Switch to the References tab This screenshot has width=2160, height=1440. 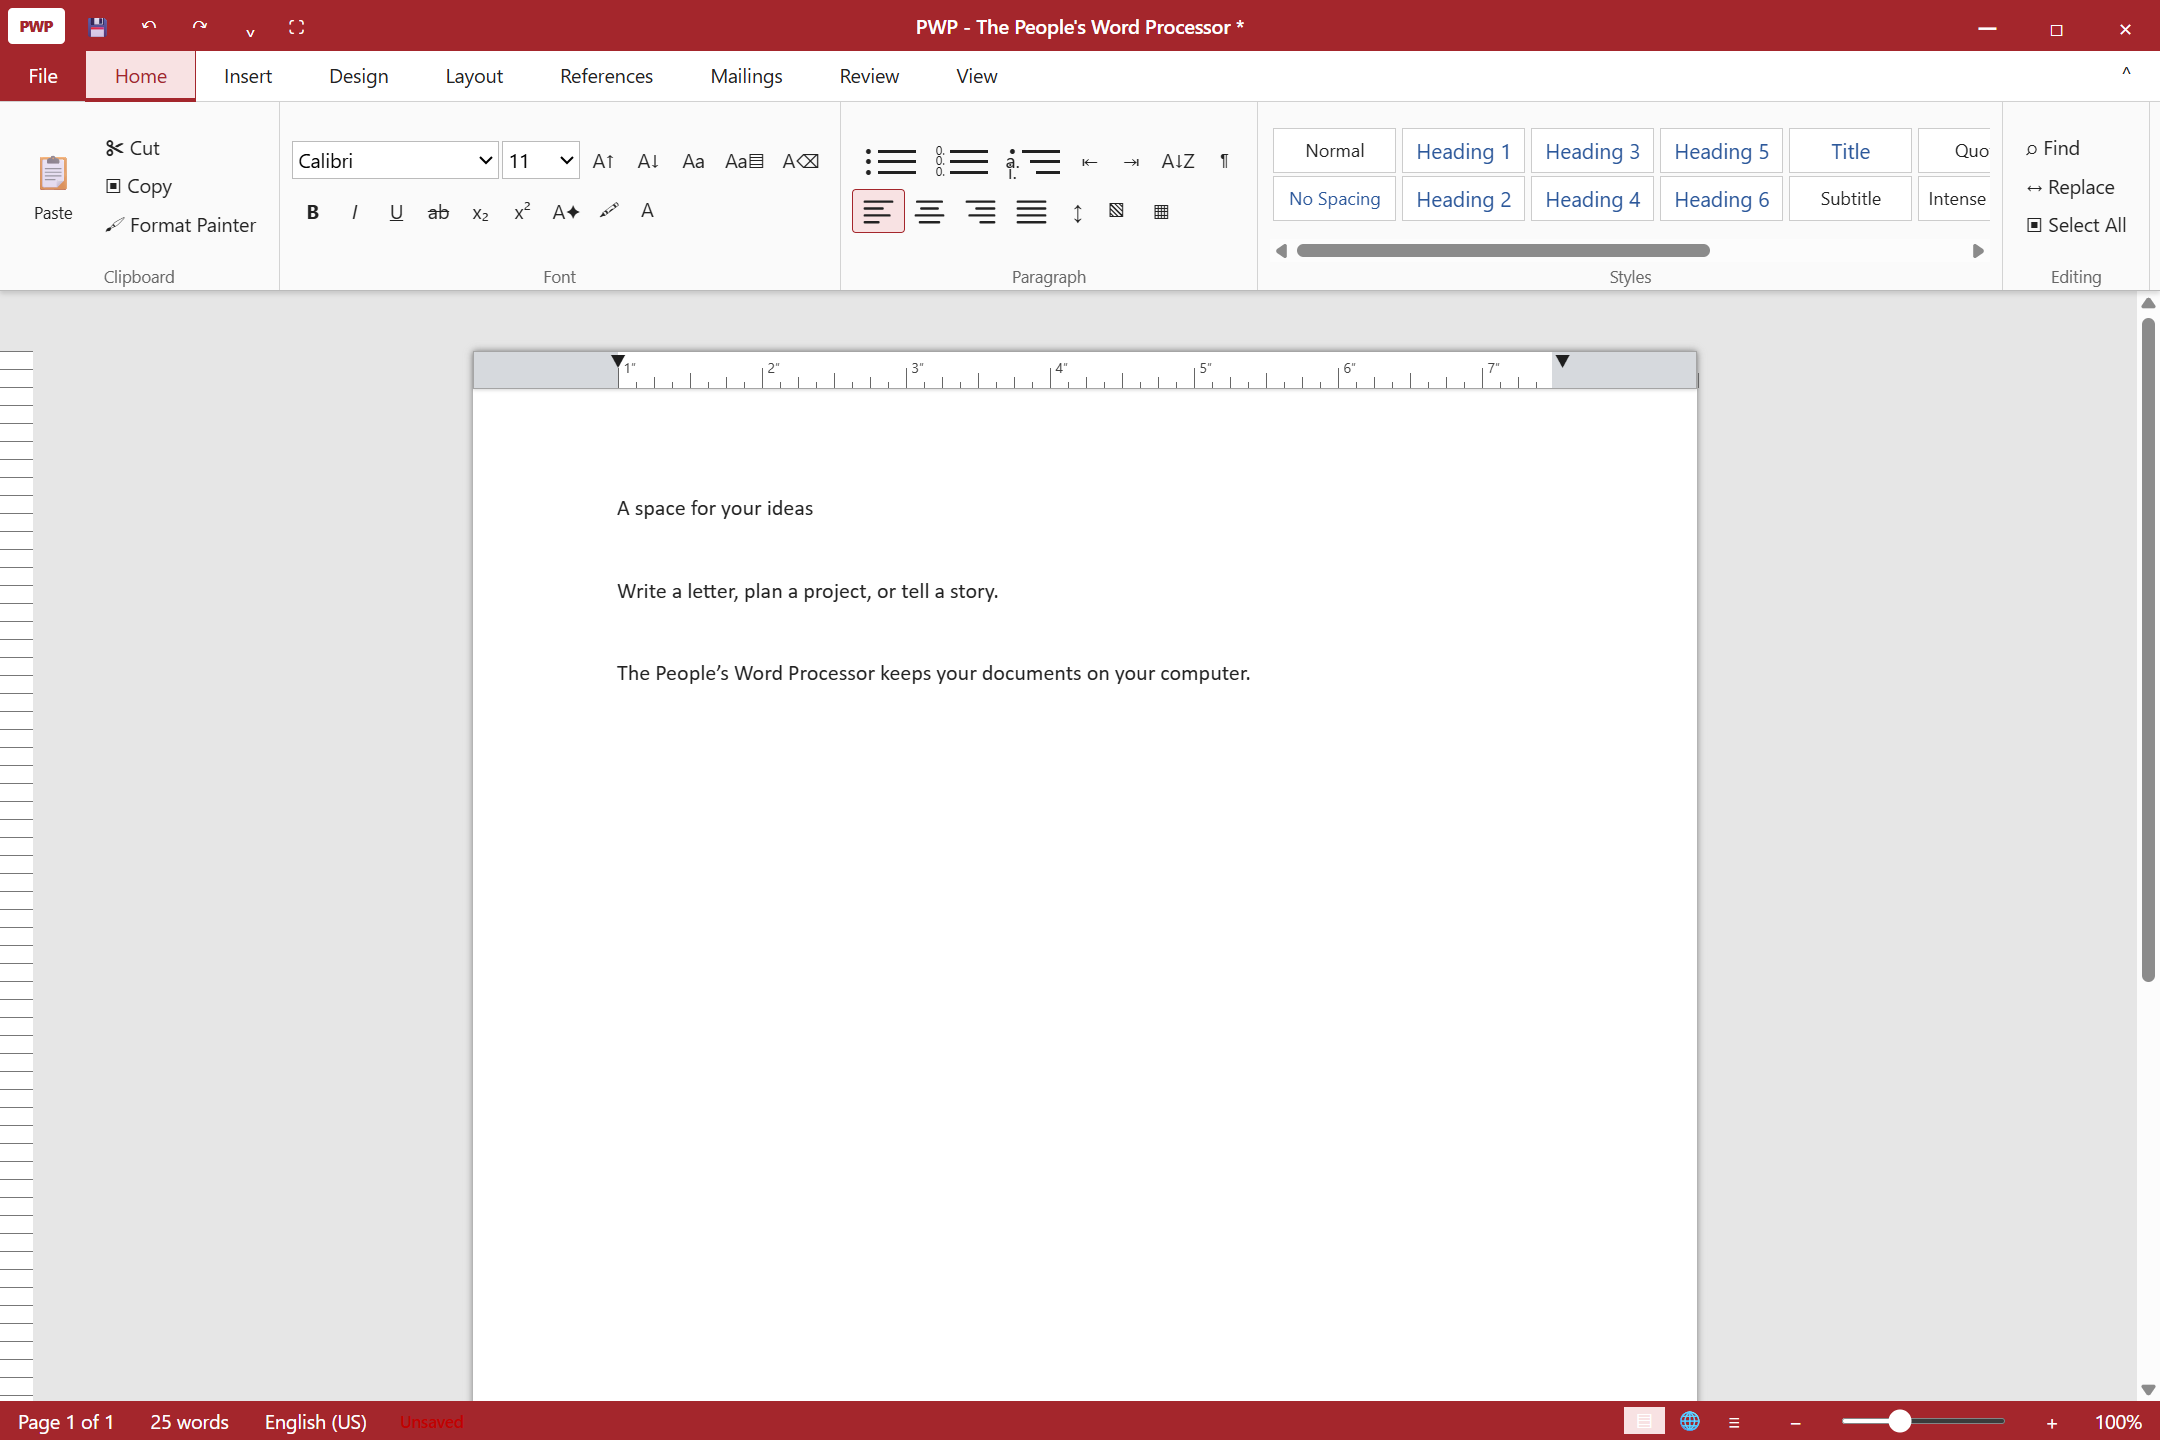coord(606,76)
